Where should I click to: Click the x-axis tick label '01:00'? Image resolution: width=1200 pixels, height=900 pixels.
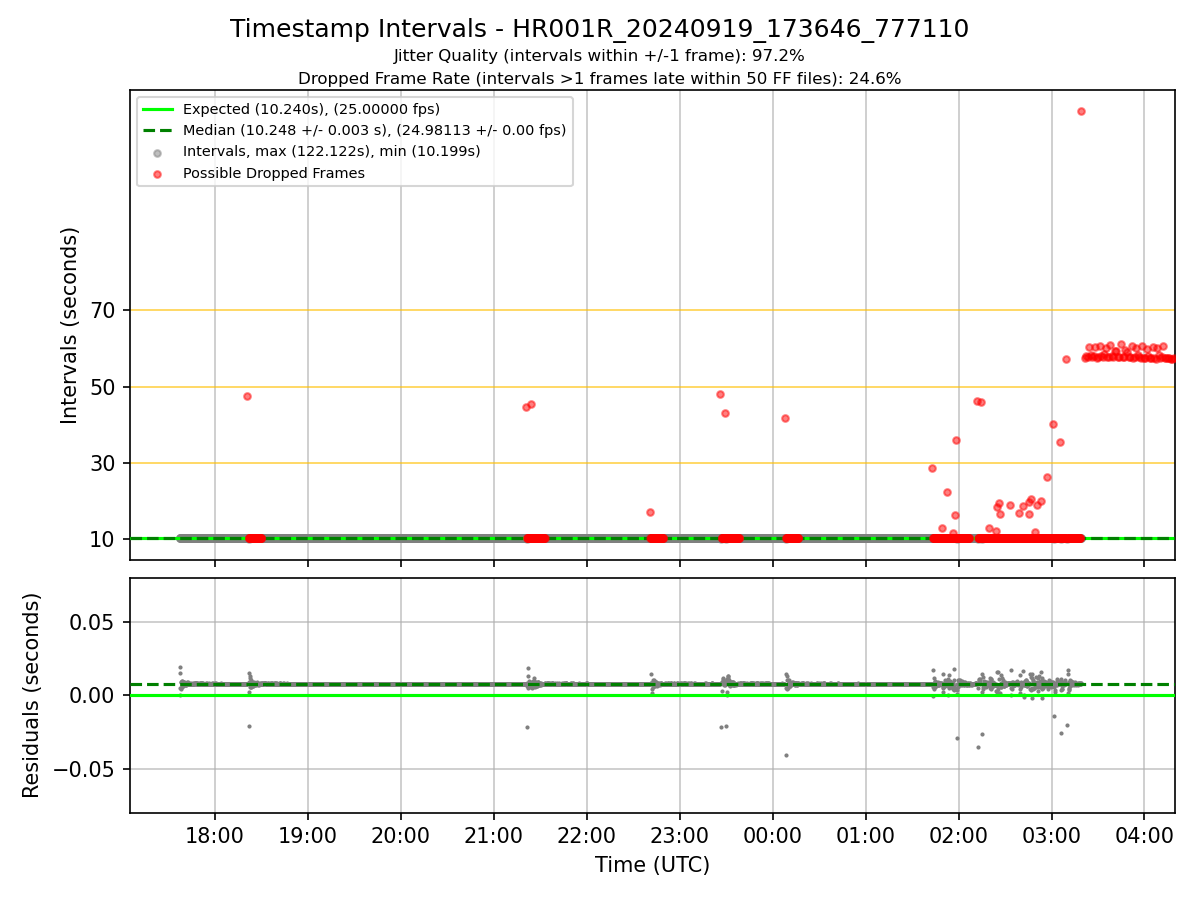pyautogui.click(x=865, y=835)
